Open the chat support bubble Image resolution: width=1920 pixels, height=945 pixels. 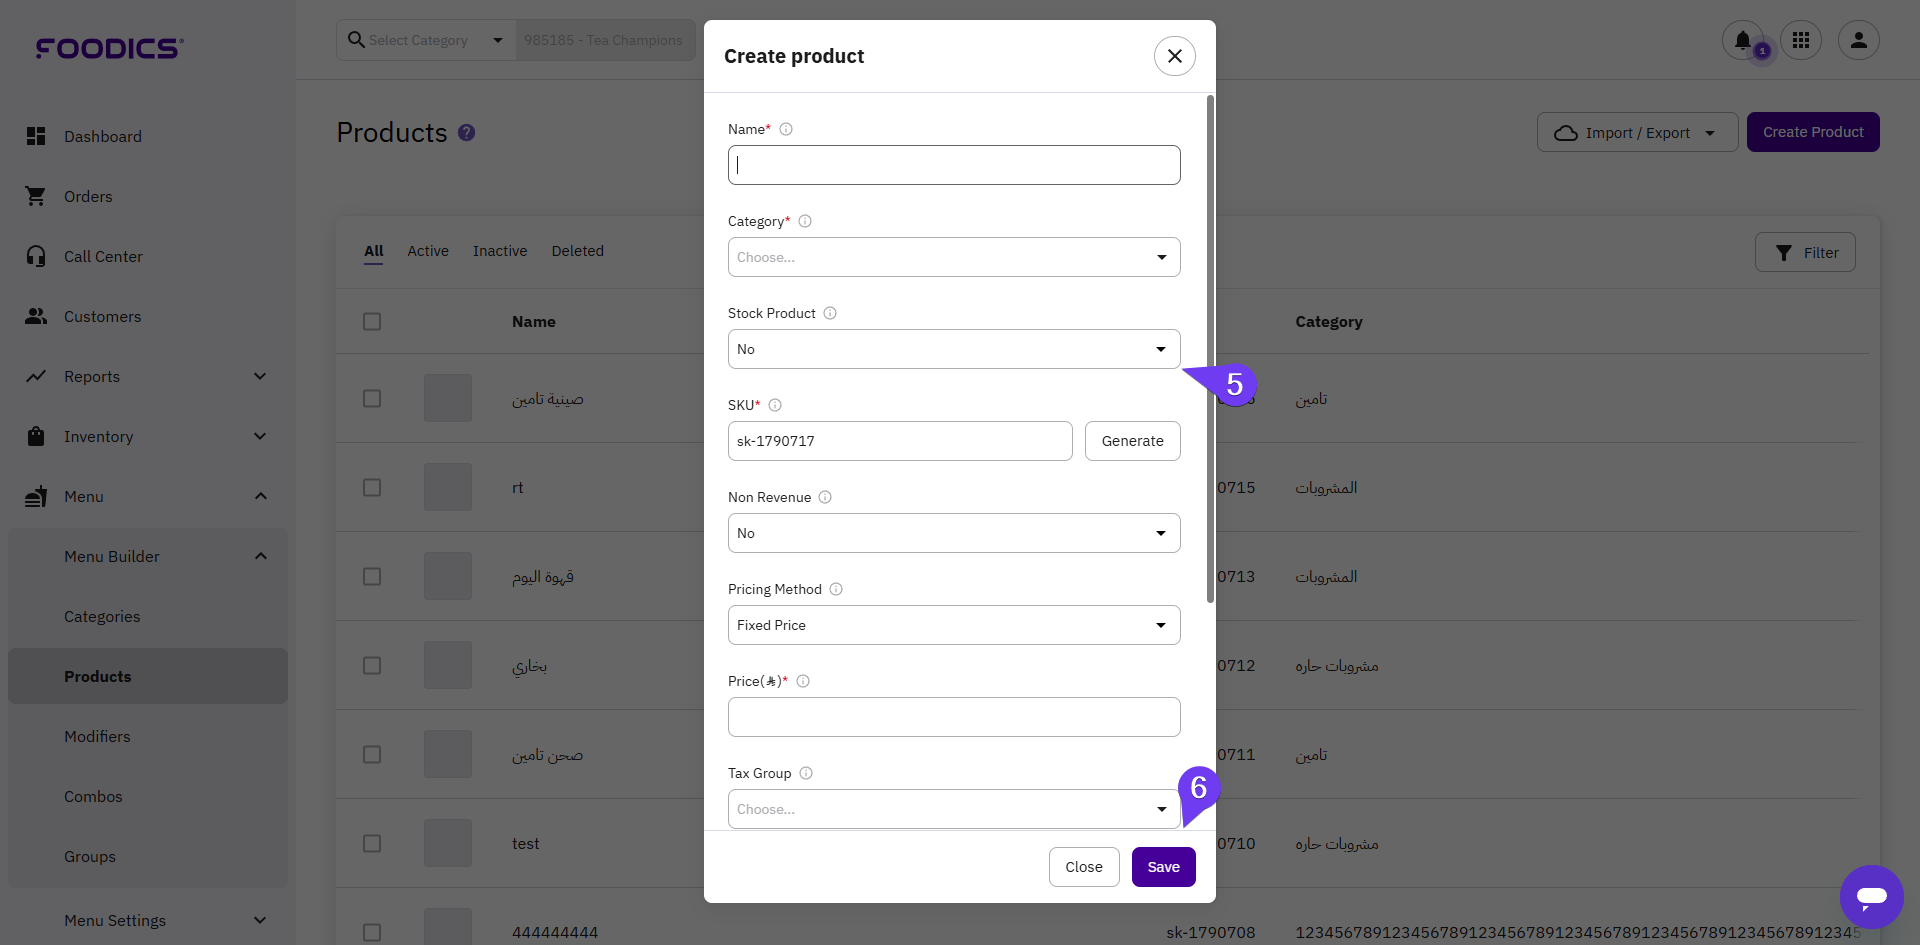coord(1871,896)
